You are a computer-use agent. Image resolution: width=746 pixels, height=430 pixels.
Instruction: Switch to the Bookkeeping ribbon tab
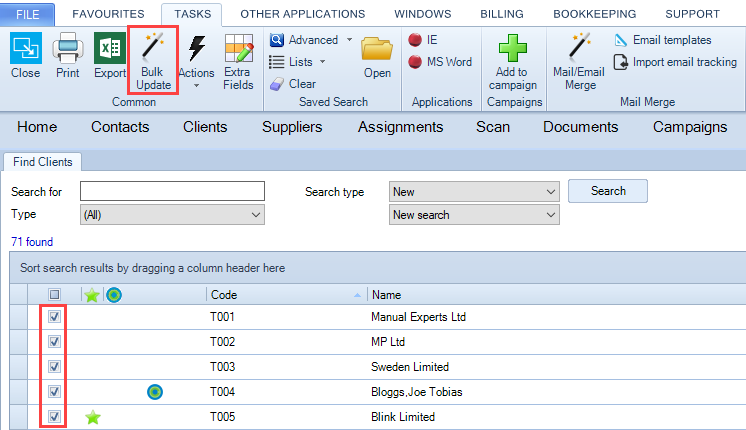coord(596,14)
